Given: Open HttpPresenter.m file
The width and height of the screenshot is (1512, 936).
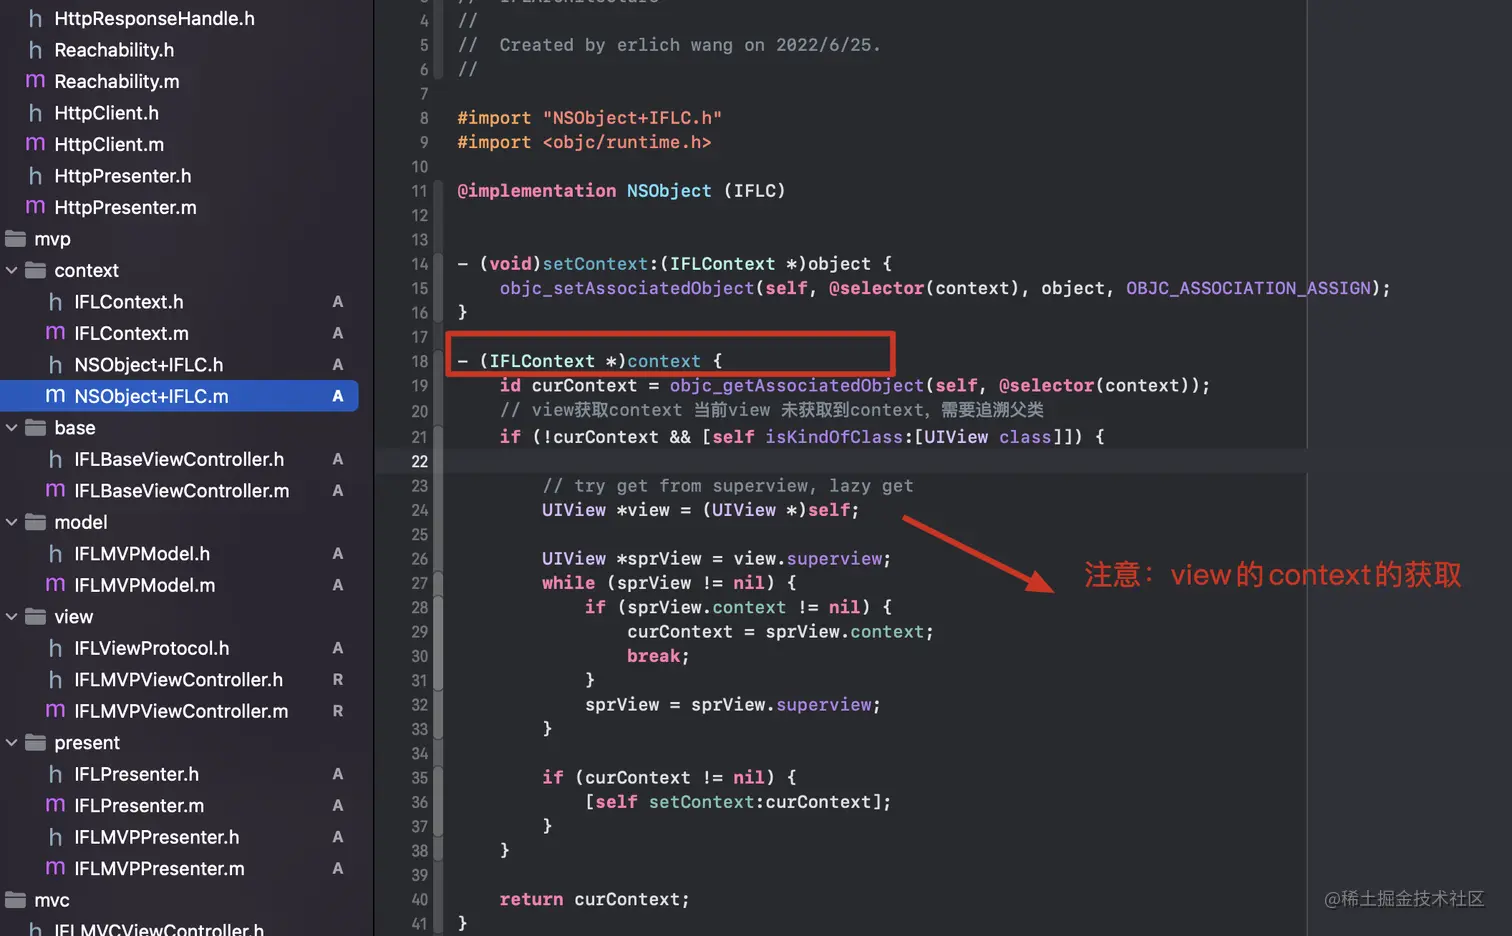Looking at the screenshot, I should 125,207.
